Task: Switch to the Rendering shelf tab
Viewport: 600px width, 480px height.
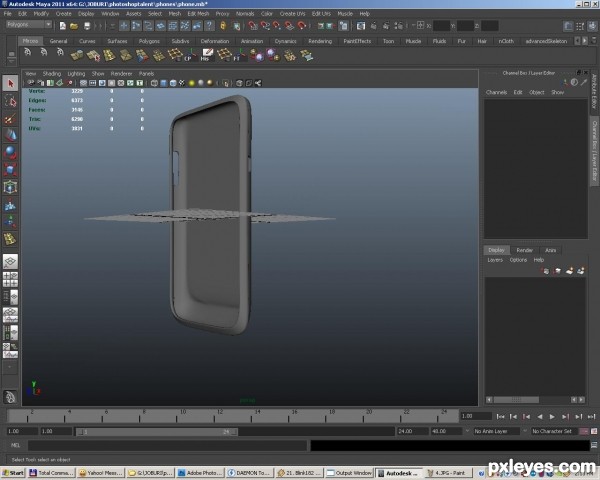Action: [x=320, y=41]
